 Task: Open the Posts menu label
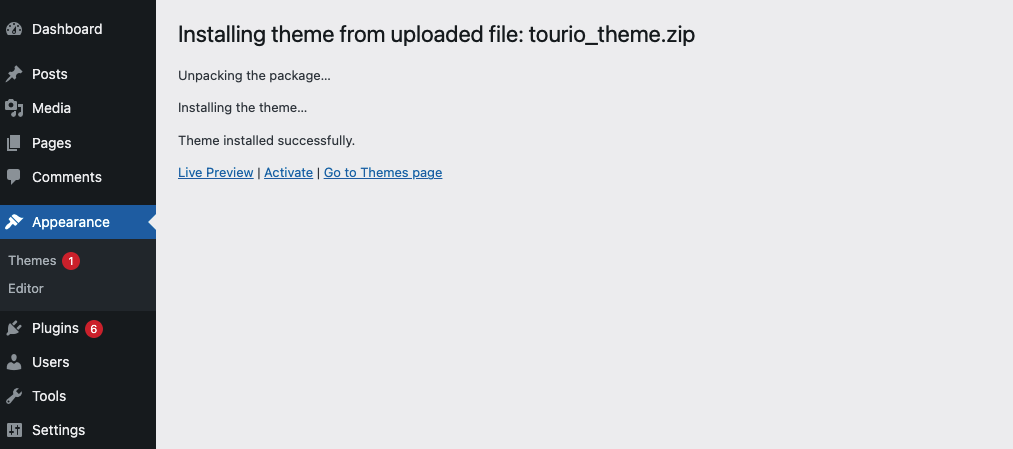[50, 74]
